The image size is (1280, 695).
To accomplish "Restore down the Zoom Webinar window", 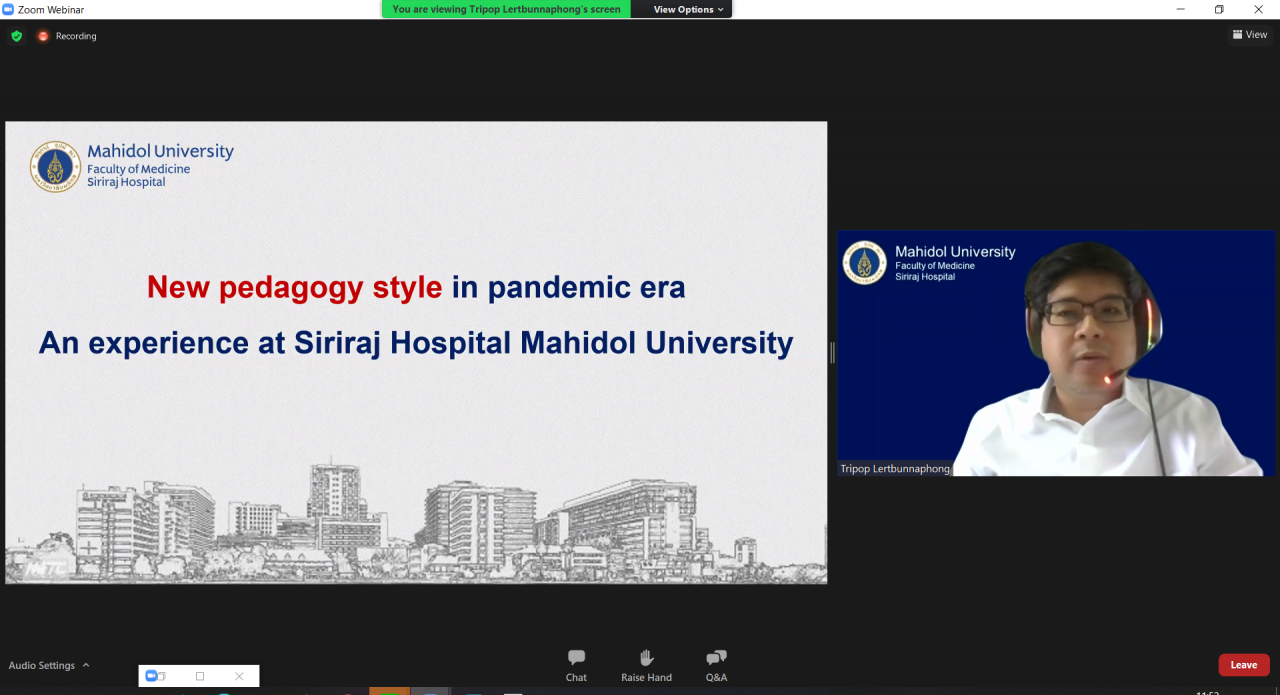I will (1219, 9).
